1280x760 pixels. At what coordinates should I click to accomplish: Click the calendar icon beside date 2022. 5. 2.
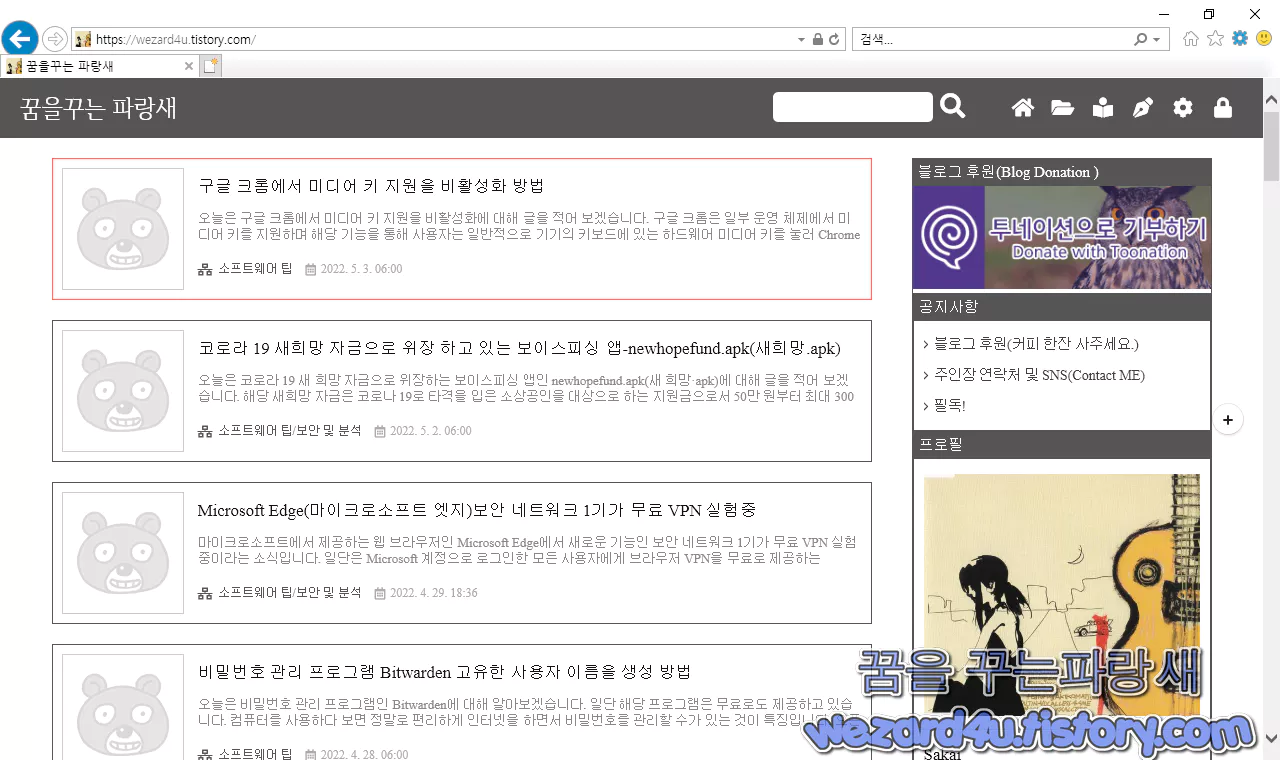coord(378,430)
